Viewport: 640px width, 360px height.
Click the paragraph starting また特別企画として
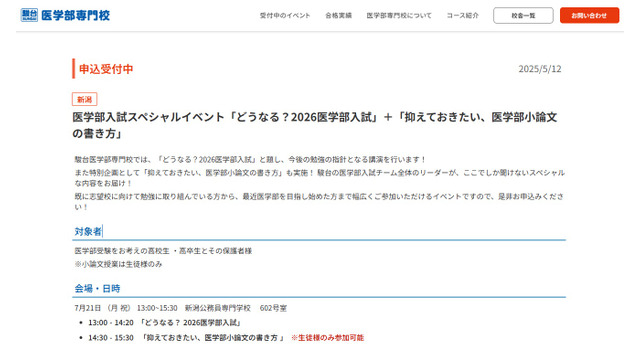(x=320, y=178)
